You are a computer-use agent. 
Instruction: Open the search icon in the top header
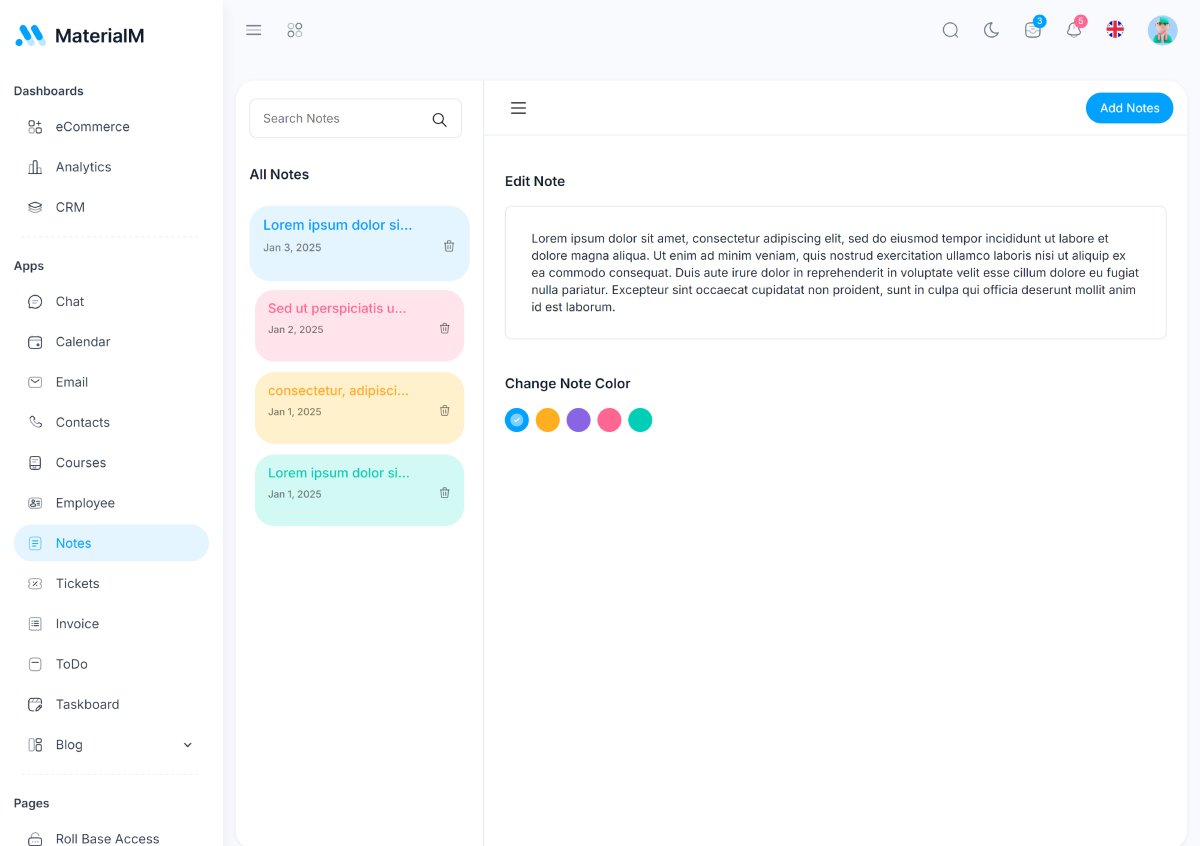coord(949,30)
